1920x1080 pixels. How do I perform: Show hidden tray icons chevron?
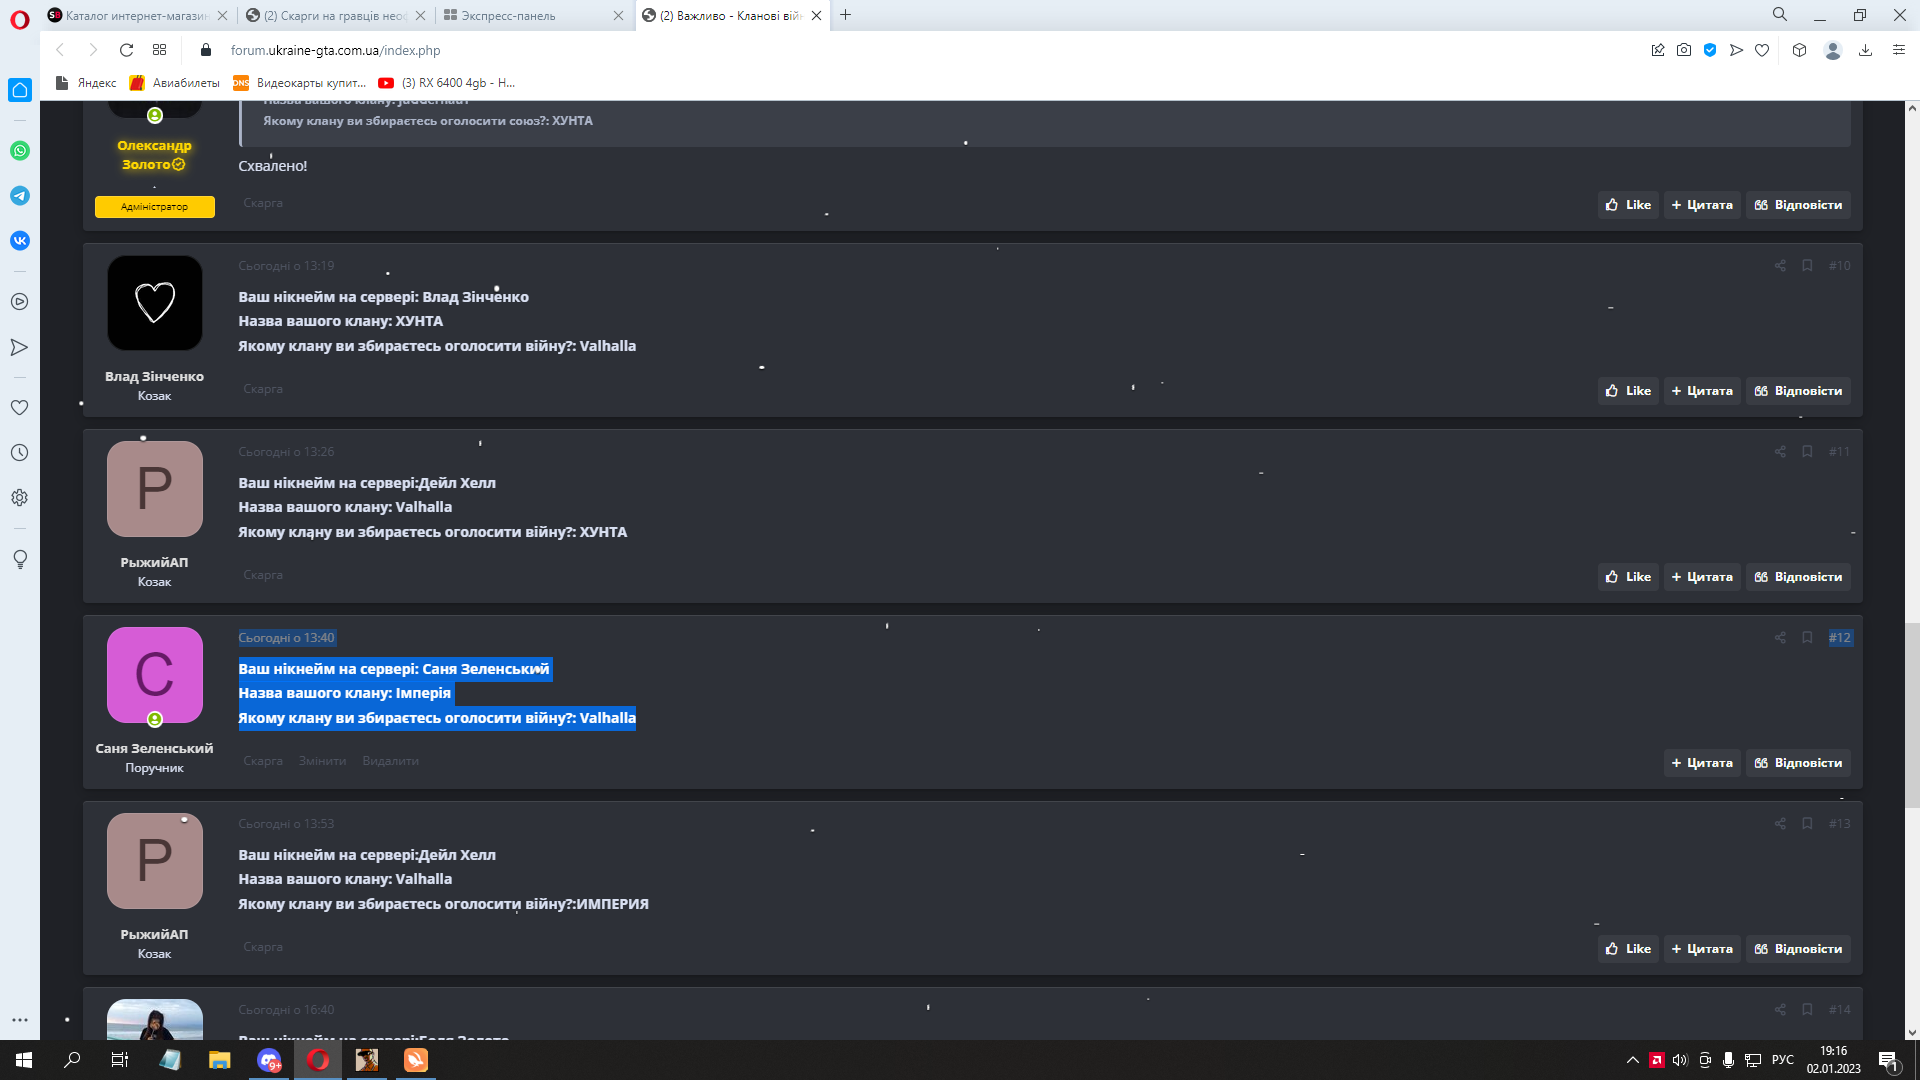(1633, 1060)
